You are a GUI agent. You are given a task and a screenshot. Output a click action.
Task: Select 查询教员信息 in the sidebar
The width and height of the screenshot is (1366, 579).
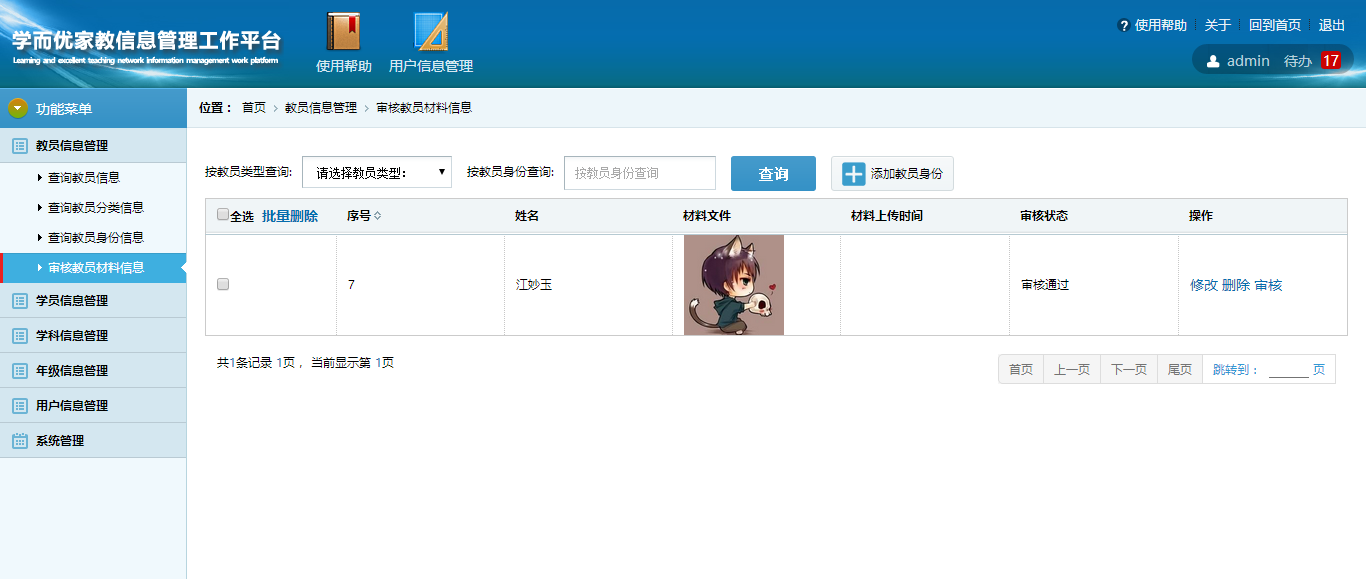[x=84, y=178]
